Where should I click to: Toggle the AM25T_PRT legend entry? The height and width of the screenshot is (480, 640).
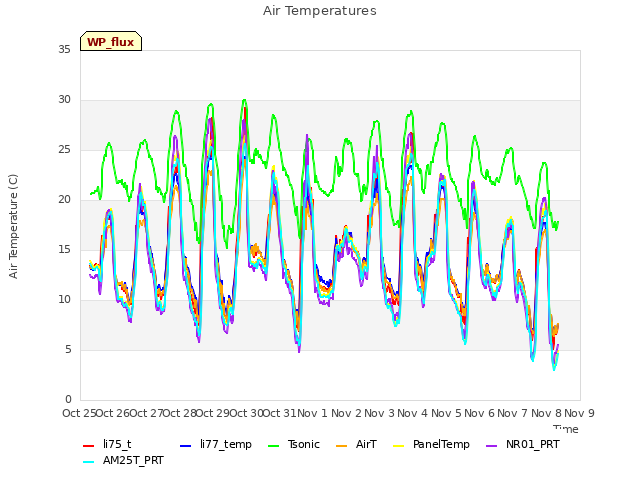click(123, 460)
